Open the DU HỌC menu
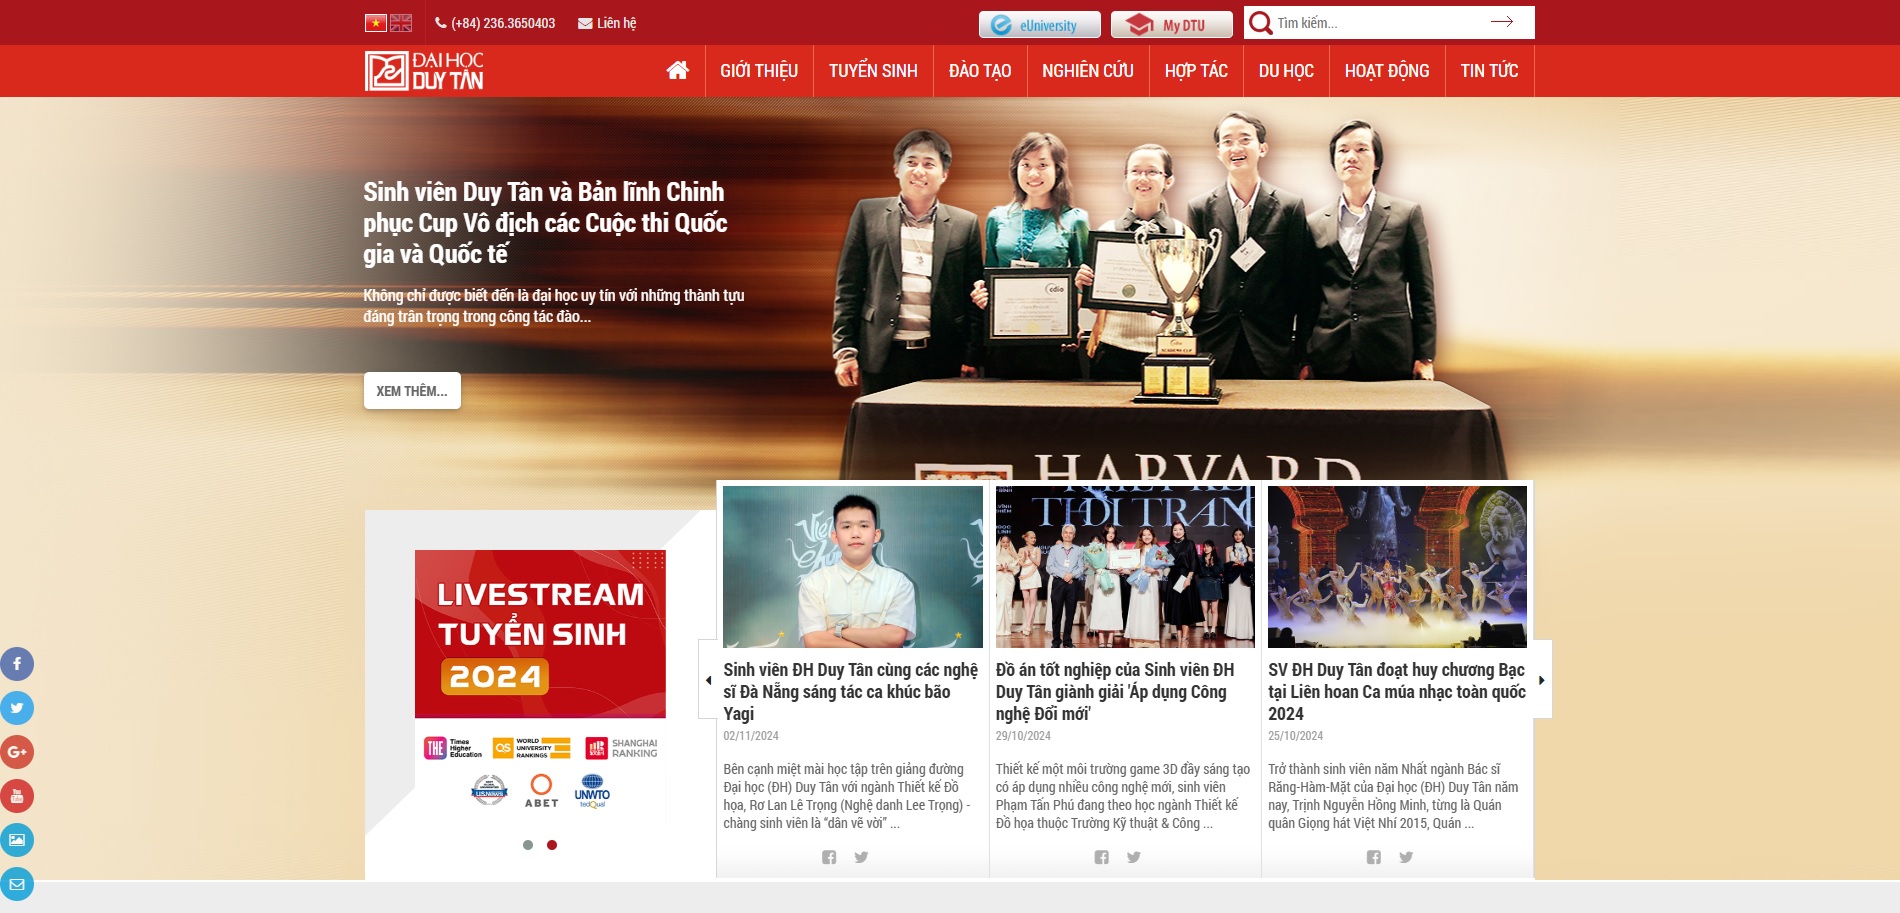This screenshot has height=913, width=1900. tap(1286, 71)
